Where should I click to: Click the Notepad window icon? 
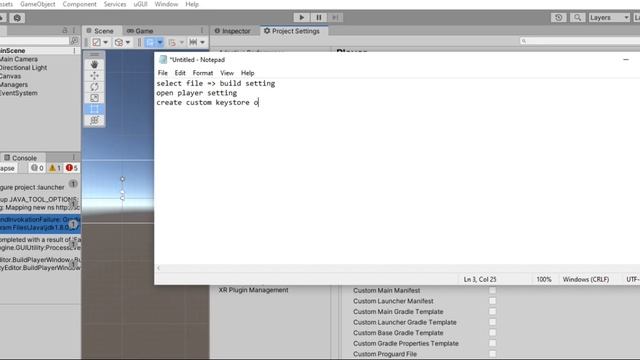[x=163, y=60]
